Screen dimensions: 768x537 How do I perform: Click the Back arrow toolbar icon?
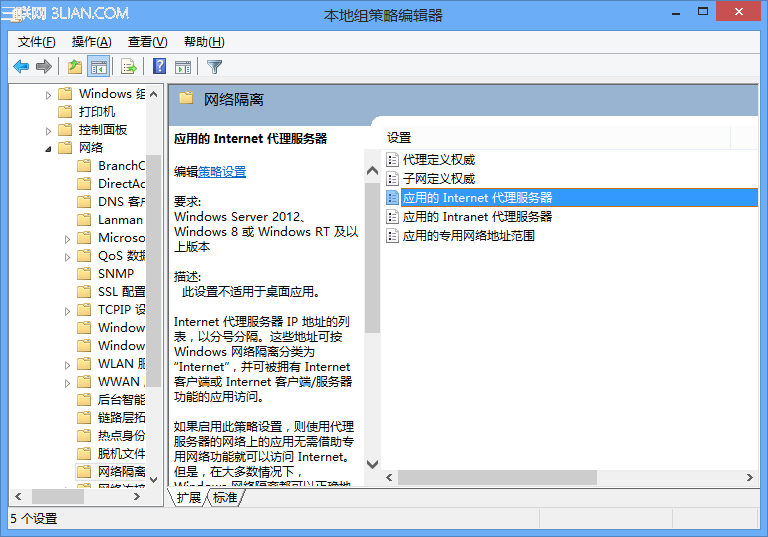tap(21, 66)
